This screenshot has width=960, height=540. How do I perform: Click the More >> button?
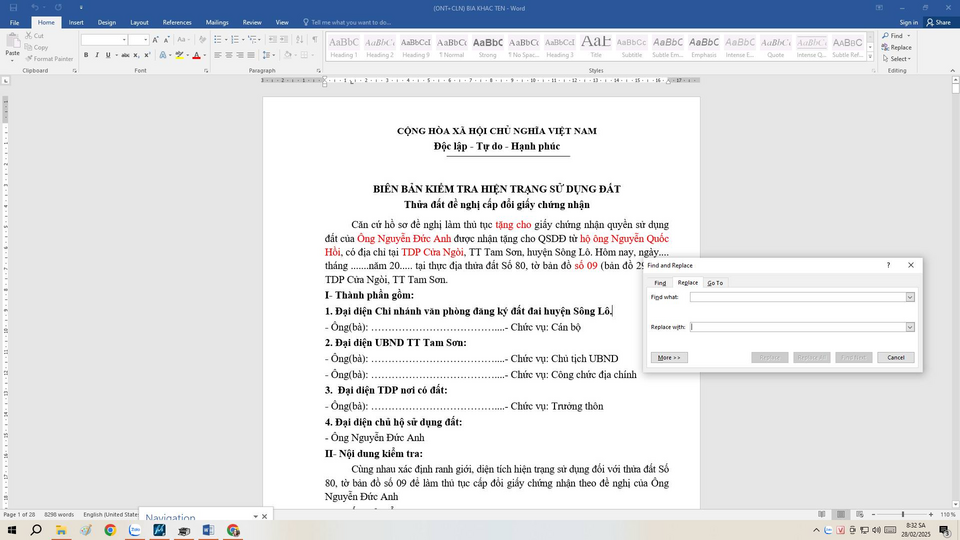click(669, 357)
